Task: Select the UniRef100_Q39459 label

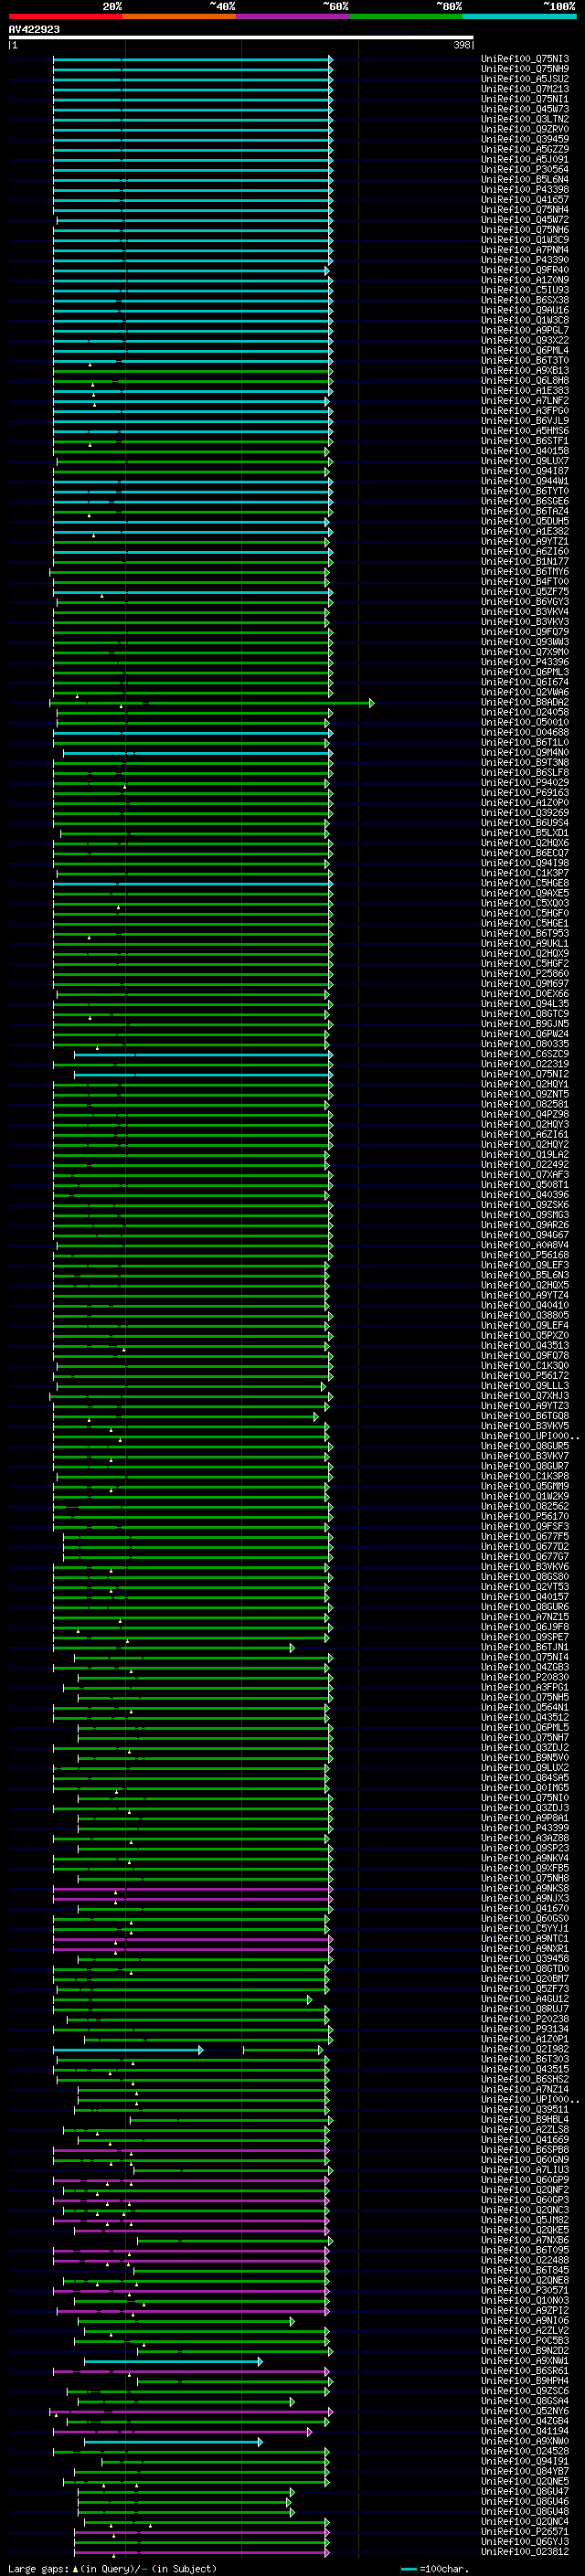Action: click(x=525, y=139)
